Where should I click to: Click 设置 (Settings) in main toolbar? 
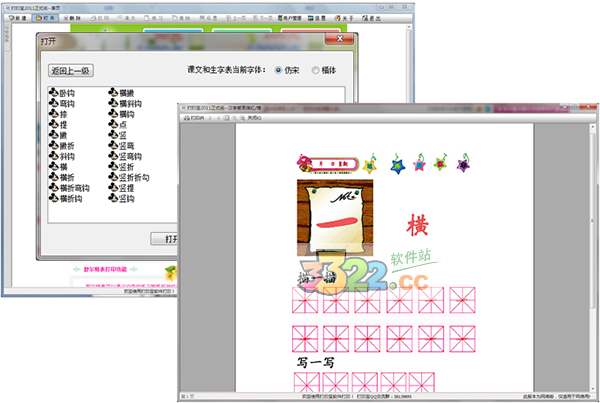pyautogui.click(x=208, y=18)
